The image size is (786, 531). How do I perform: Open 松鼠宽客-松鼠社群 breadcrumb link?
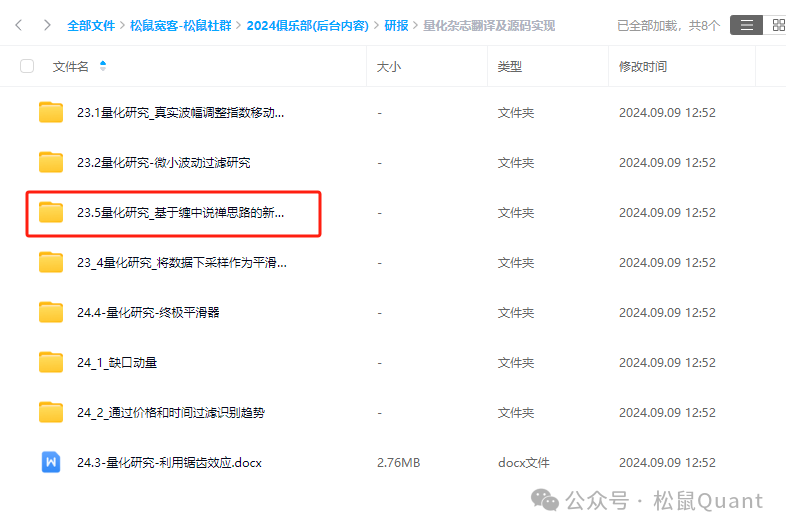tap(180, 26)
